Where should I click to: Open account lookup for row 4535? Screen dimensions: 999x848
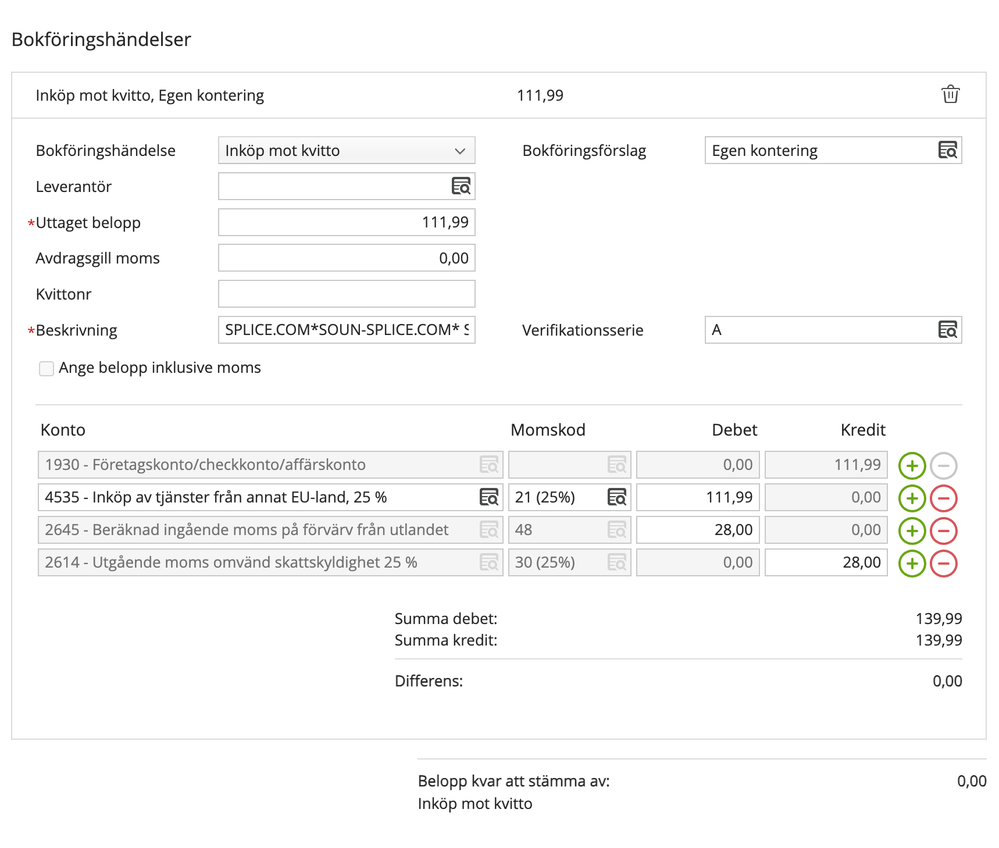pyautogui.click(x=488, y=497)
